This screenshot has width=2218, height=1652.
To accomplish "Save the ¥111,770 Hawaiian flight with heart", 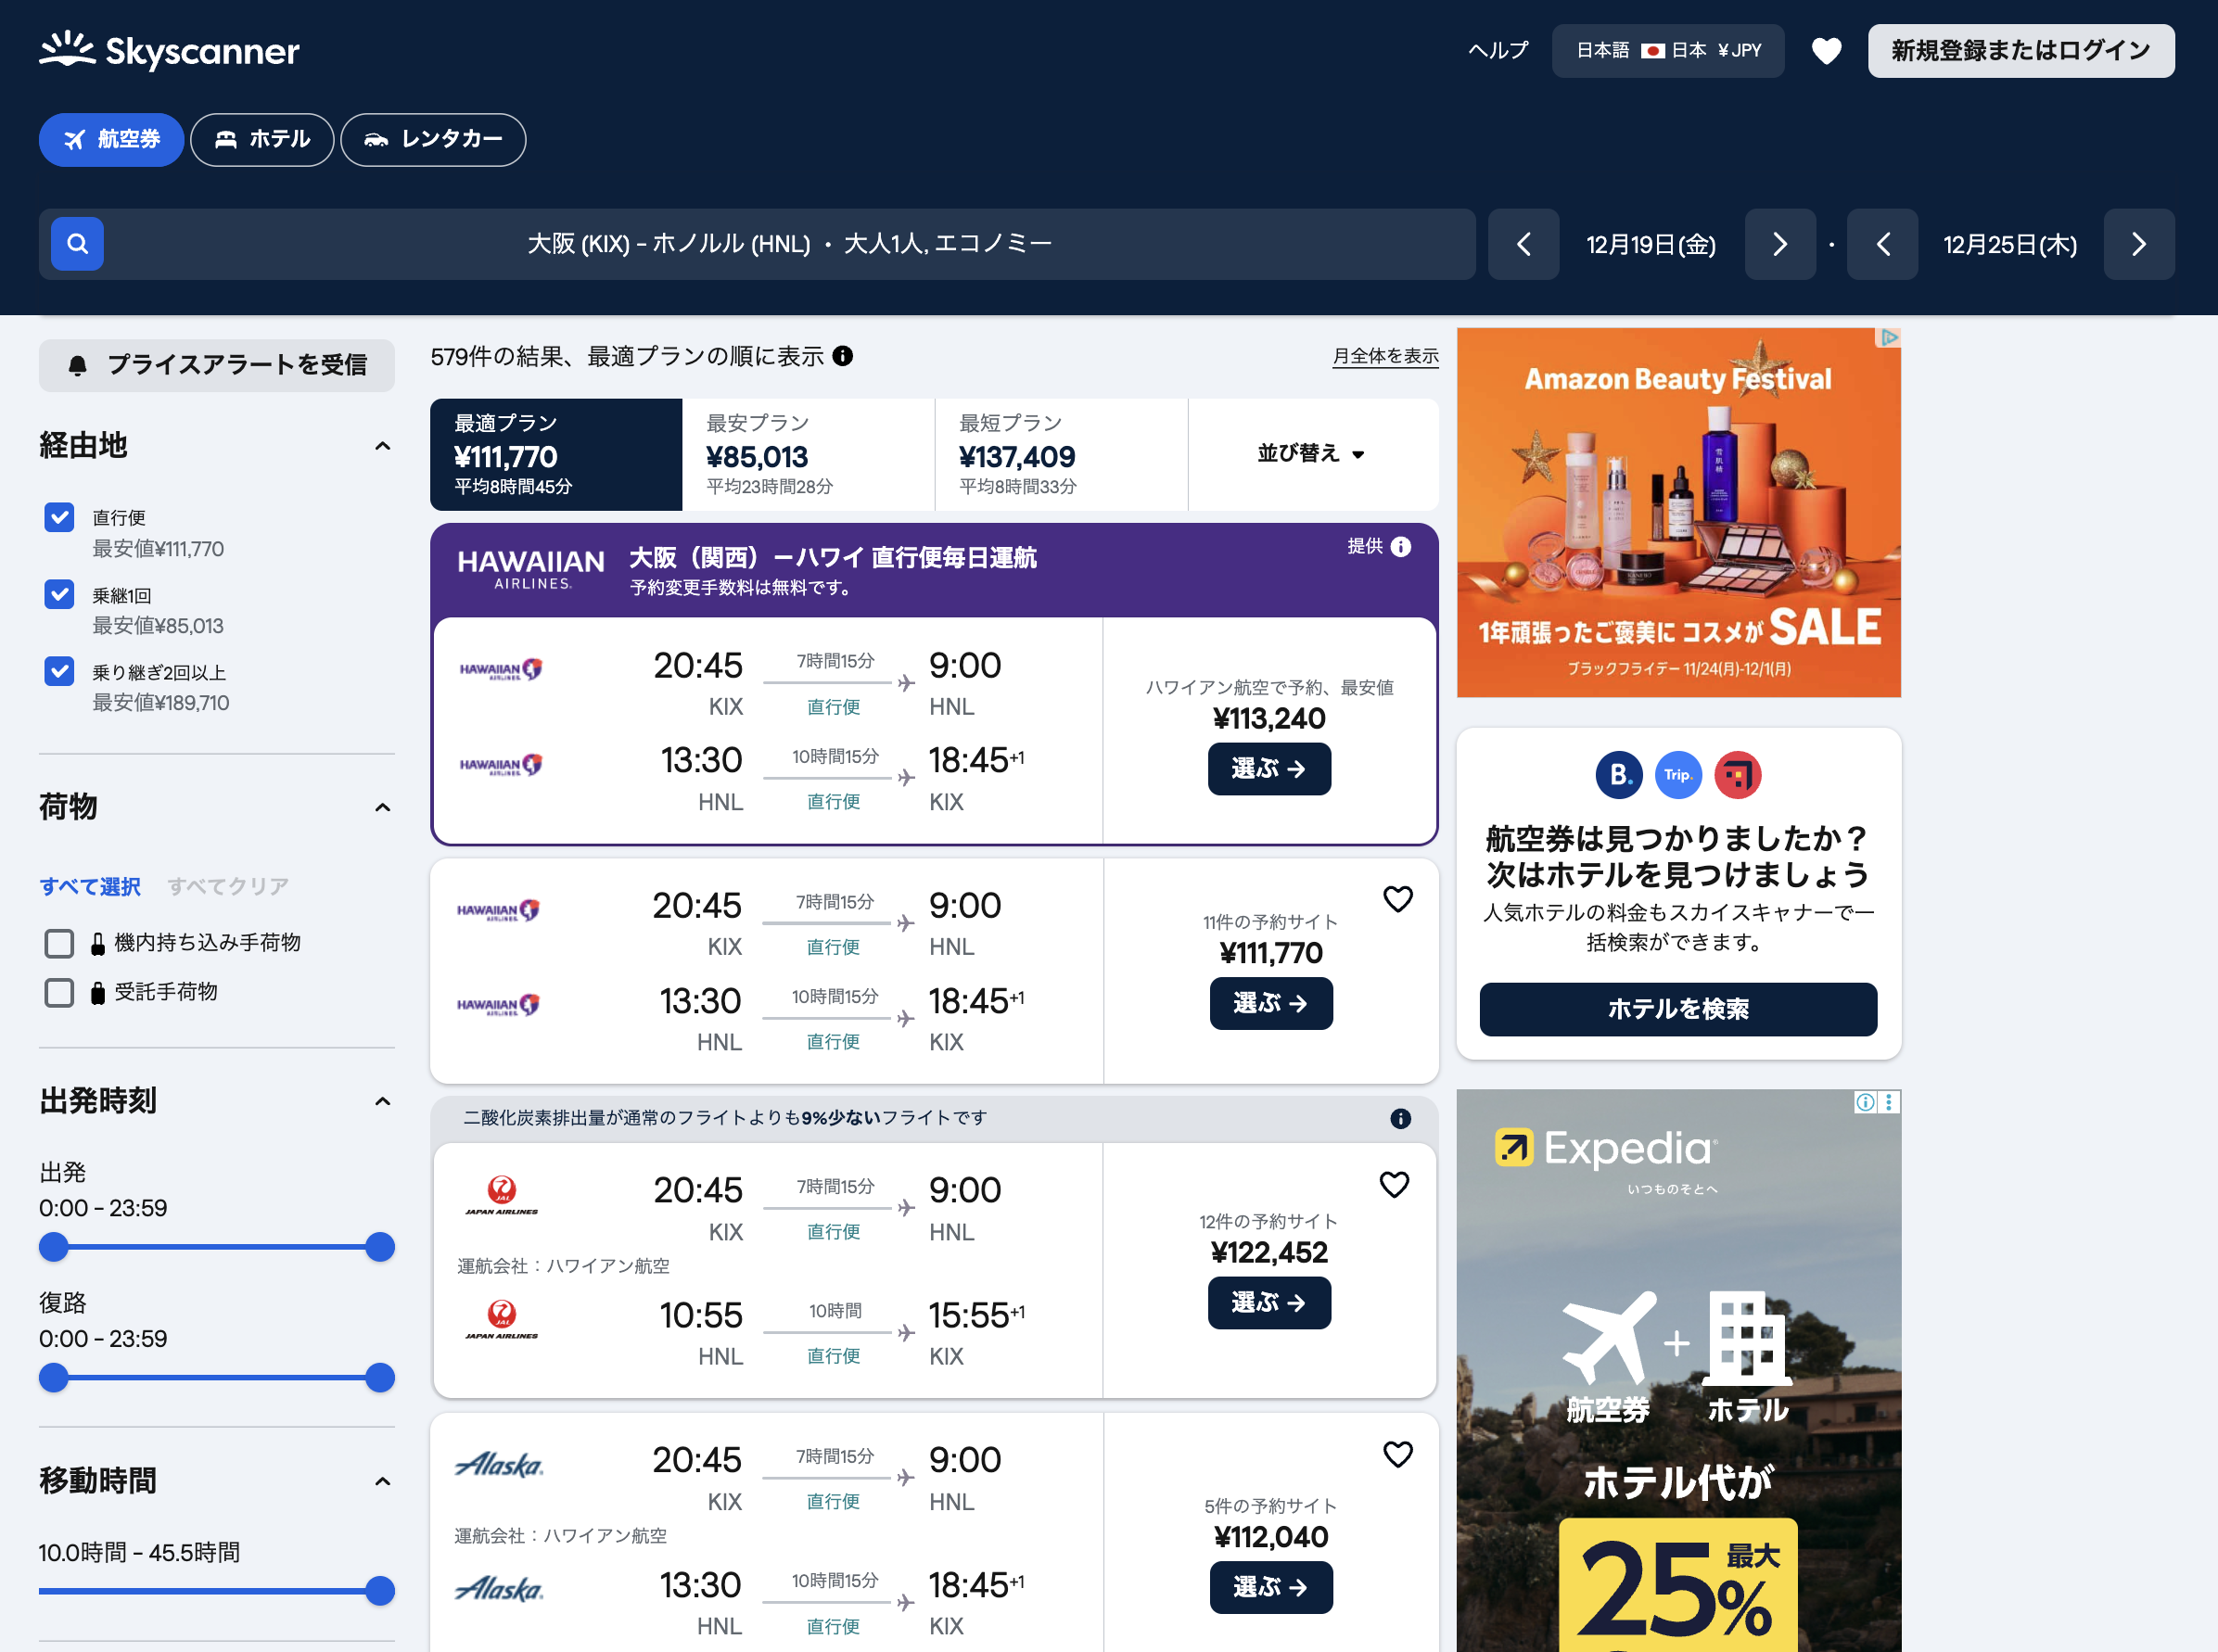I will 1397,899.
